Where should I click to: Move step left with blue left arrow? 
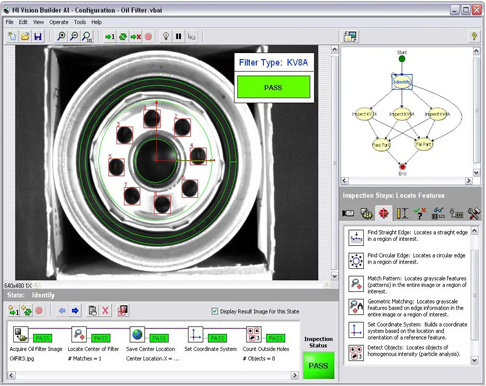(62, 311)
